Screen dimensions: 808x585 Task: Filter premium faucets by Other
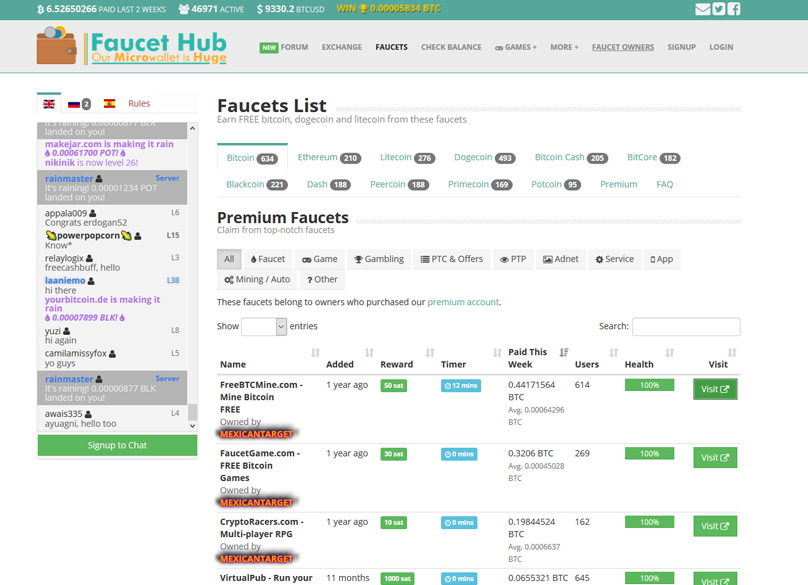(322, 279)
